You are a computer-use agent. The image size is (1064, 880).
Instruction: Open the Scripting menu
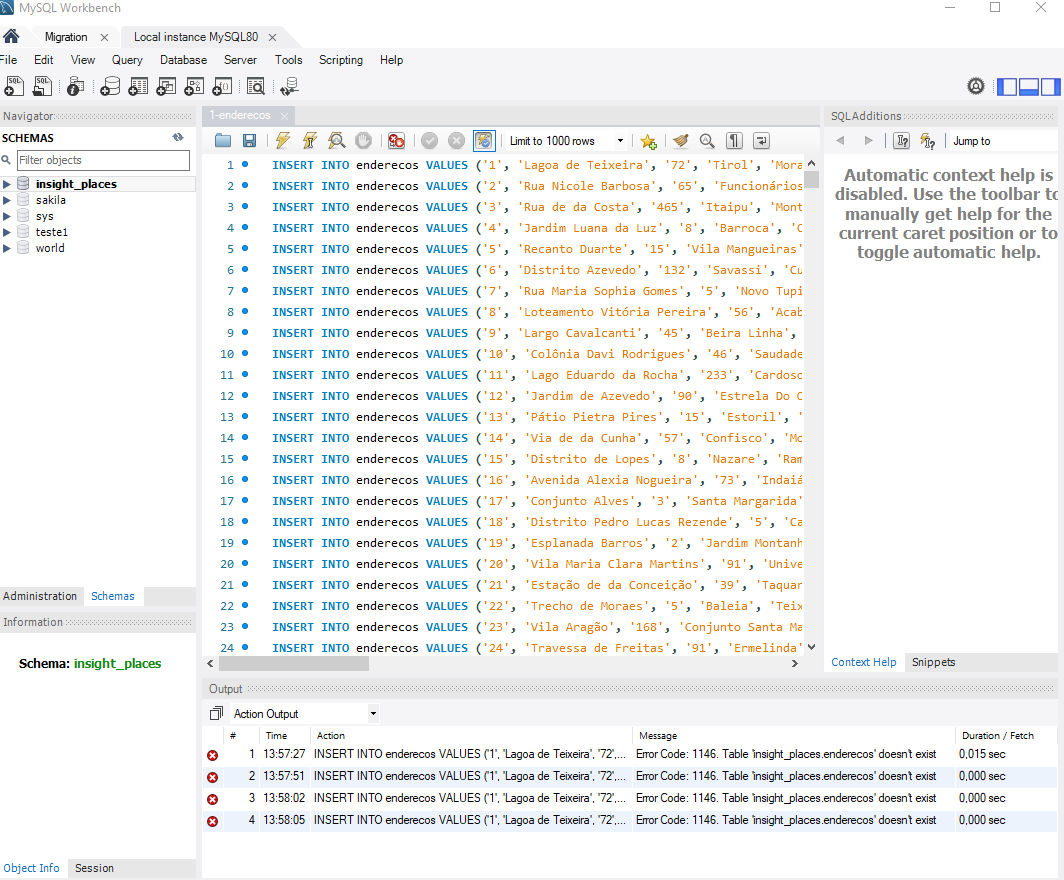(x=341, y=60)
